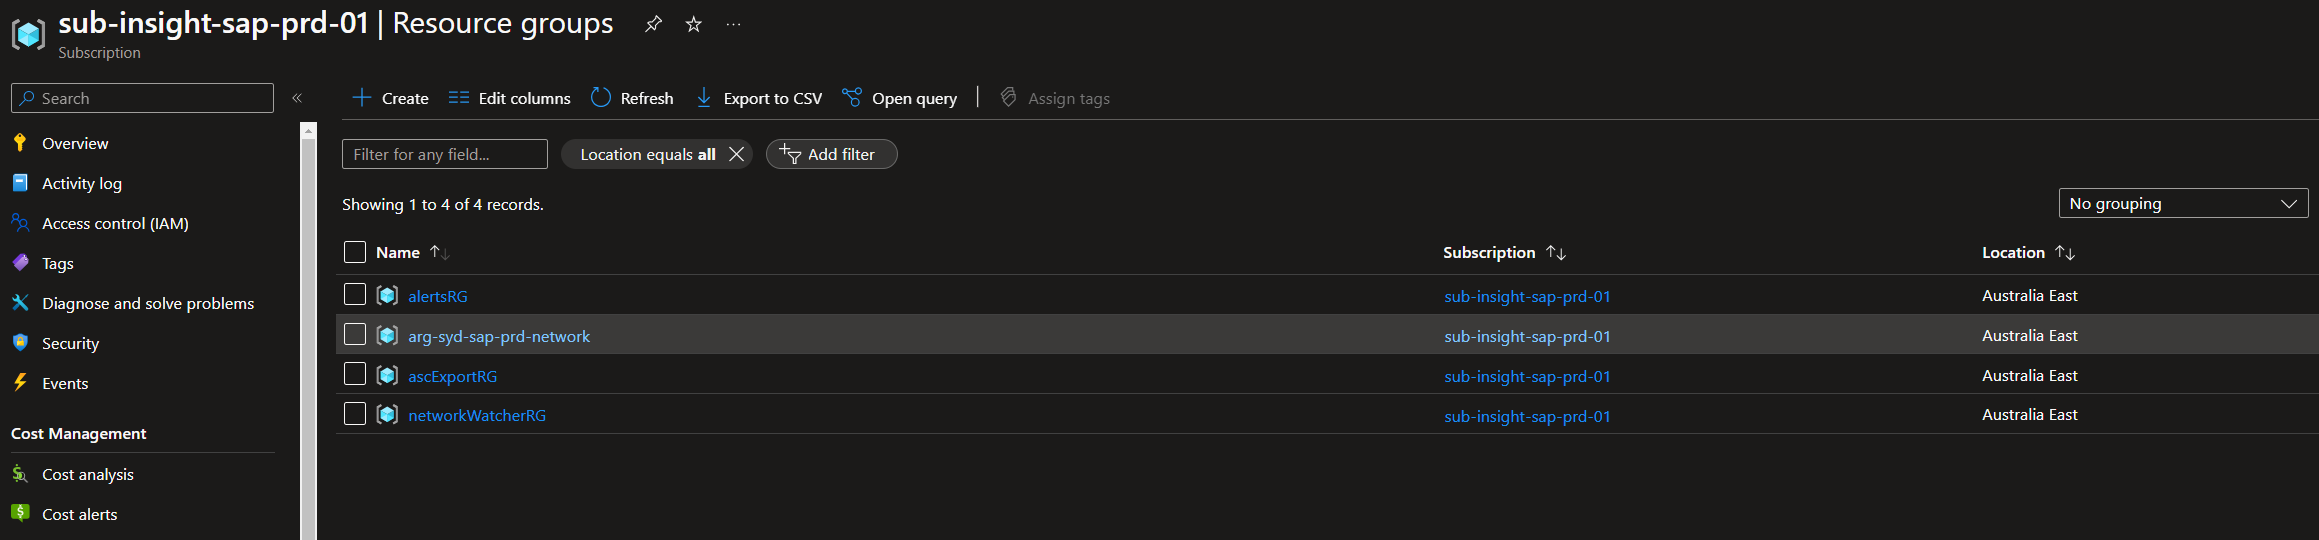
Task: Pin the Resource groups page
Action: point(653,24)
